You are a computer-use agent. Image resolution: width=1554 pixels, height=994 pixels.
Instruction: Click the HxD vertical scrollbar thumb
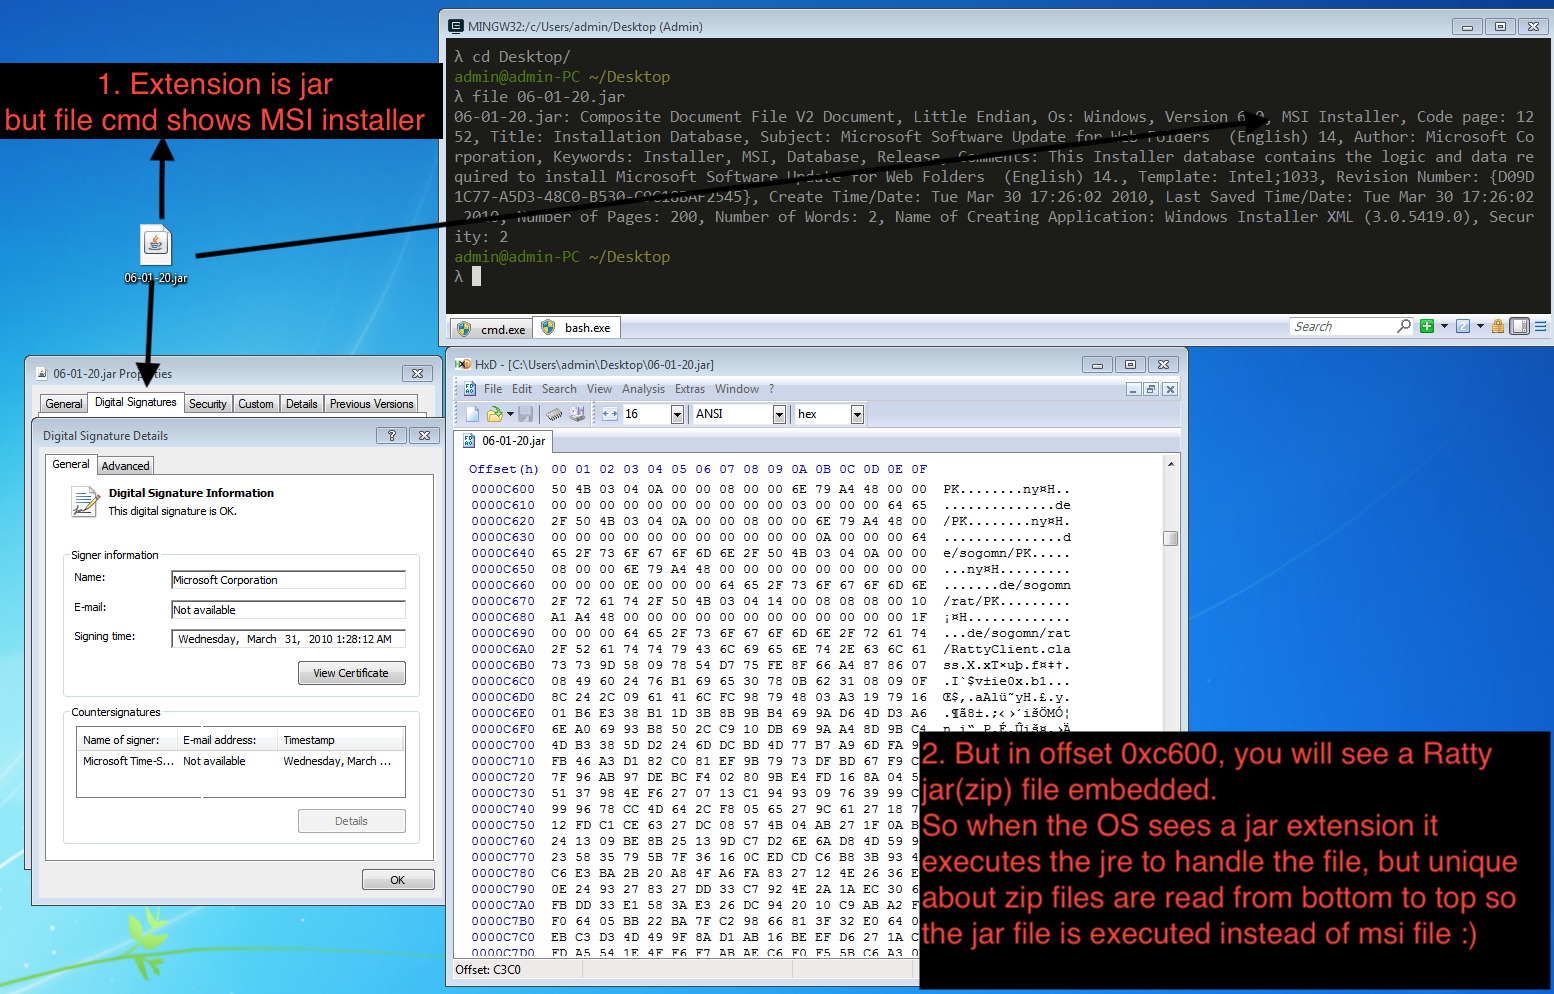coord(1171,538)
